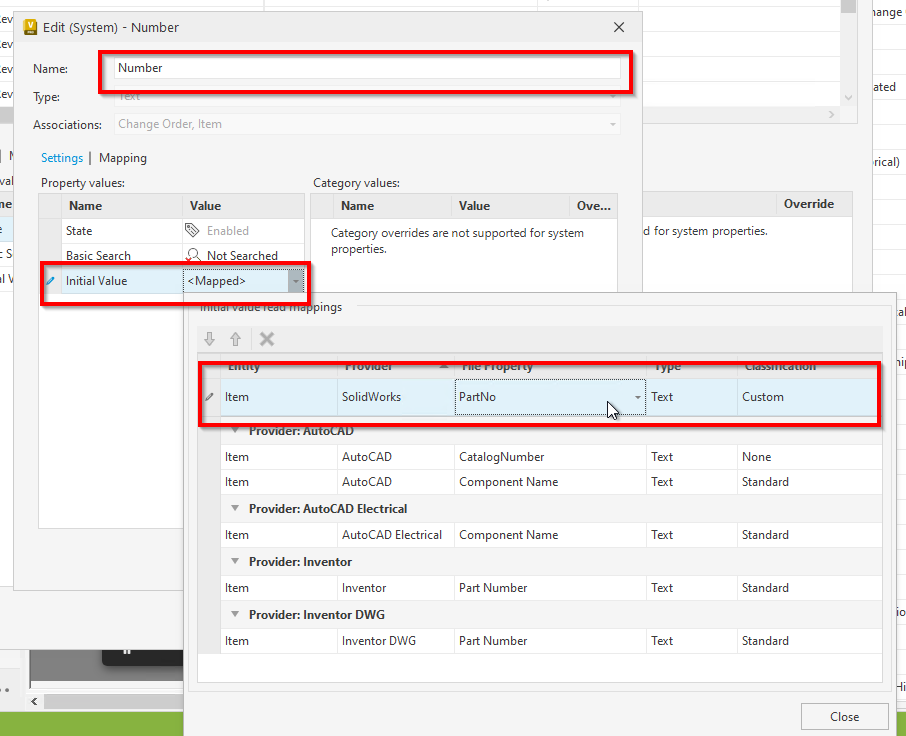The image size is (906, 736).
Task: Click the move-up arrow above the mappings grid
Action: click(237, 340)
